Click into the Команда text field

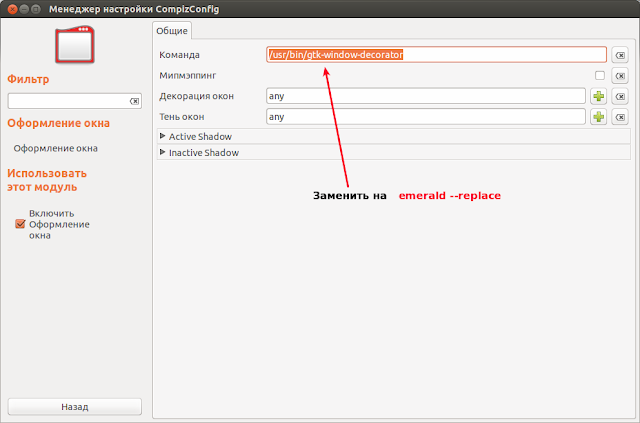(436, 55)
